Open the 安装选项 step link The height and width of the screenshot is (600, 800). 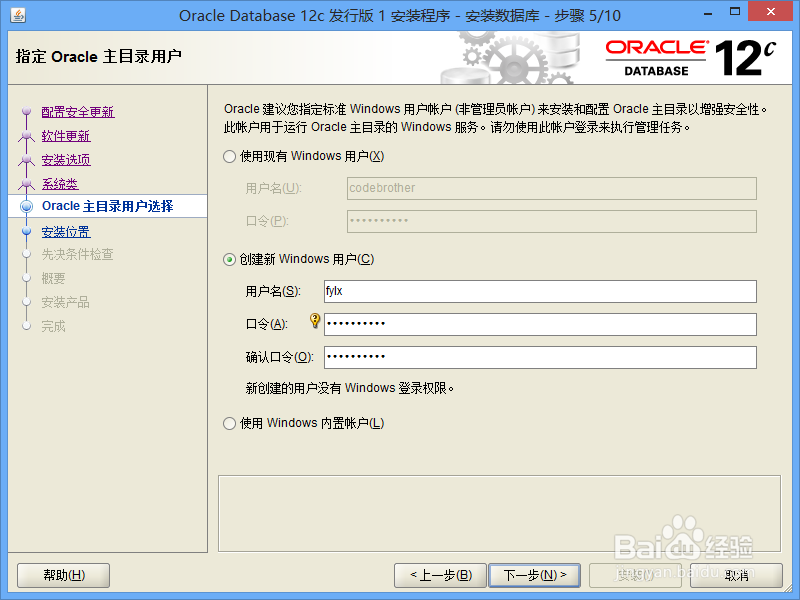pos(66,160)
